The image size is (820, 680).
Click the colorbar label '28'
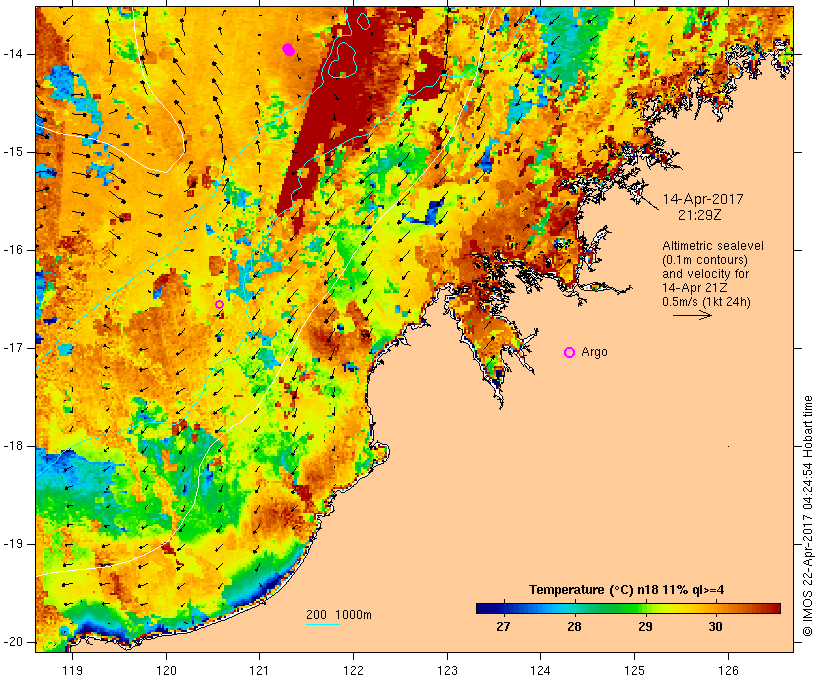(574, 627)
